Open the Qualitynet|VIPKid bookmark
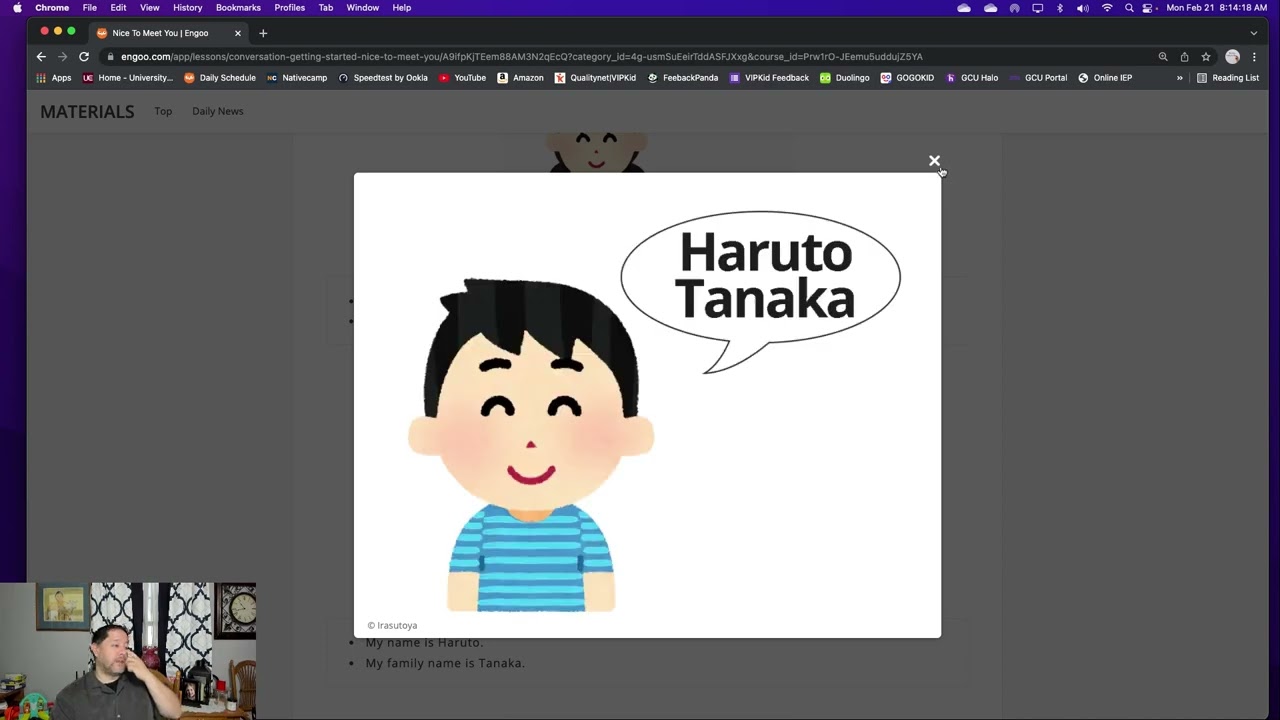Image resolution: width=1280 pixels, height=720 pixels. [595, 78]
